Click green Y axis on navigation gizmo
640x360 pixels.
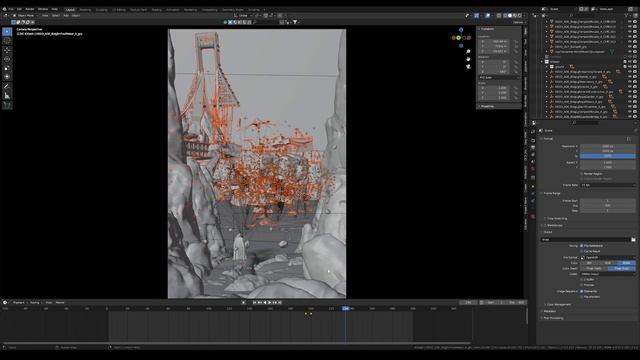coord(458,38)
